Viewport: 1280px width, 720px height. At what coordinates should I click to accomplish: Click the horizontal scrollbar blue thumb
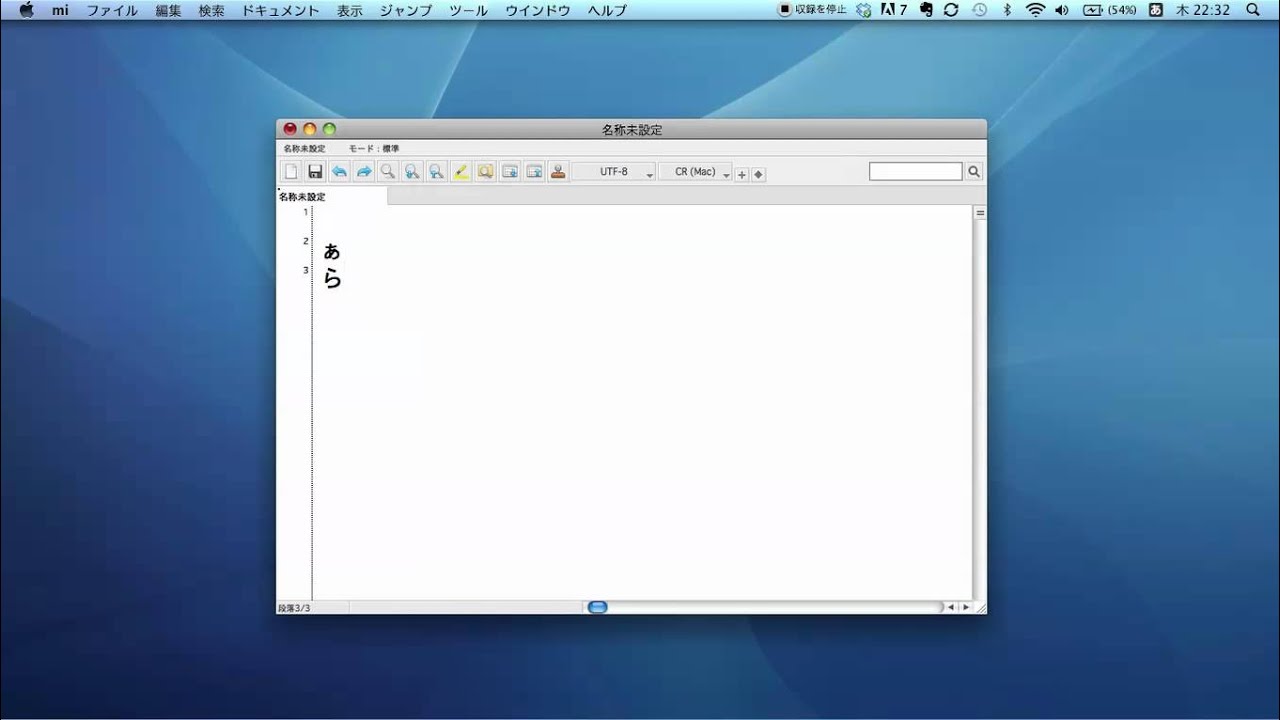pos(598,607)
